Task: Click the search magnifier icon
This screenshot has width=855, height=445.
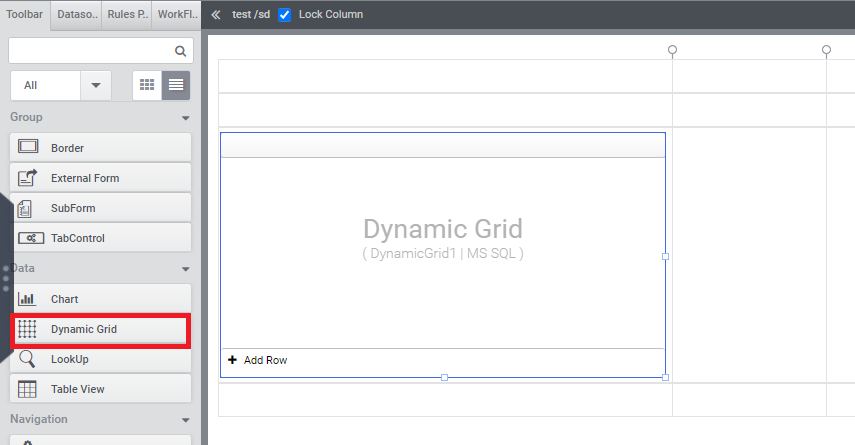Action: click(180, 51)
